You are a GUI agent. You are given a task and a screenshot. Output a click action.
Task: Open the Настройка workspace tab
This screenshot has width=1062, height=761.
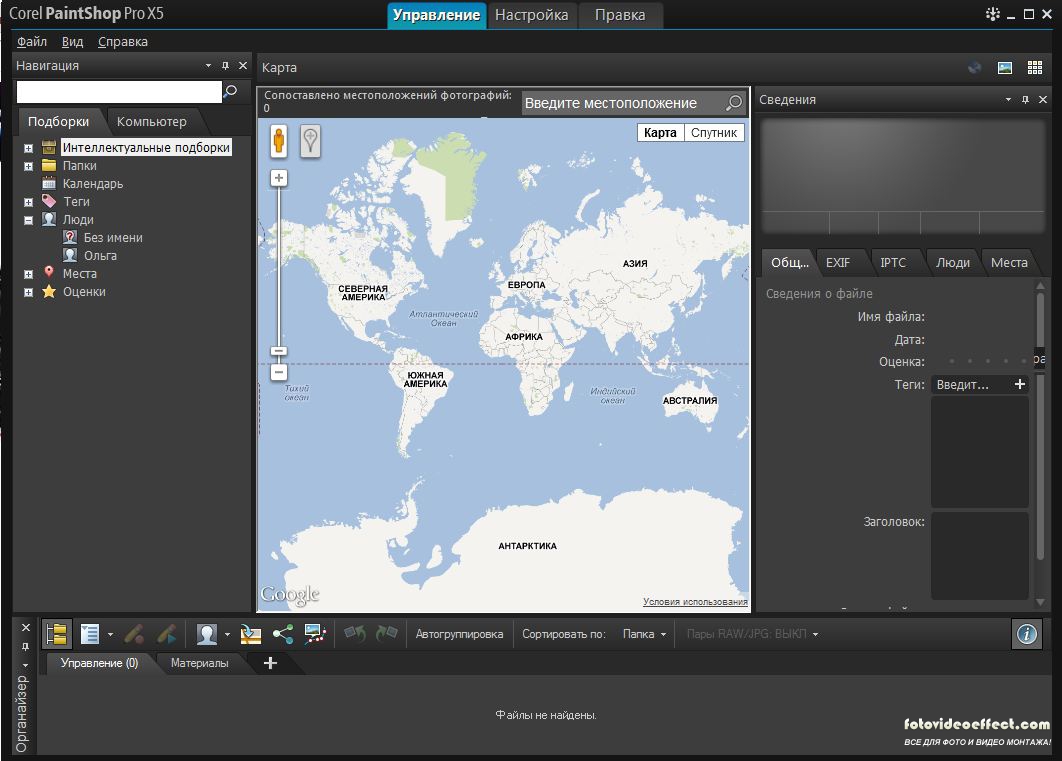point(532,15)
